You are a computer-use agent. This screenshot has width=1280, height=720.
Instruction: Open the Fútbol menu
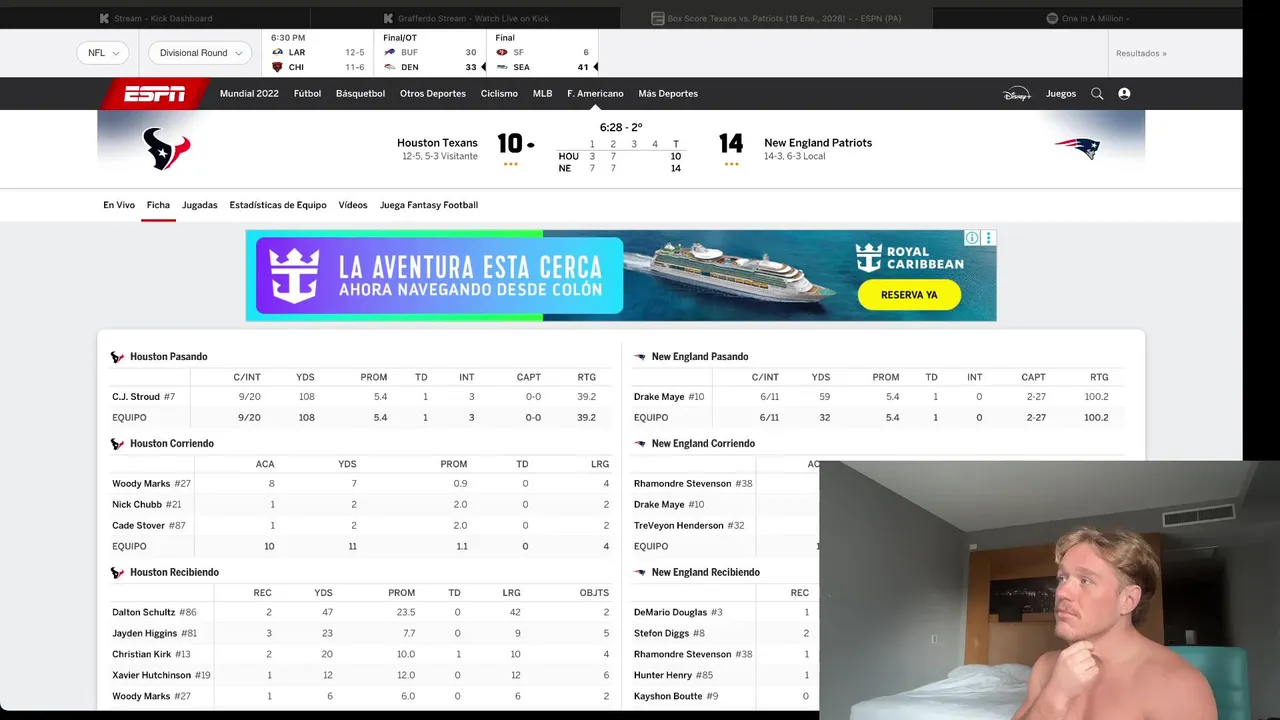point(307,94)
